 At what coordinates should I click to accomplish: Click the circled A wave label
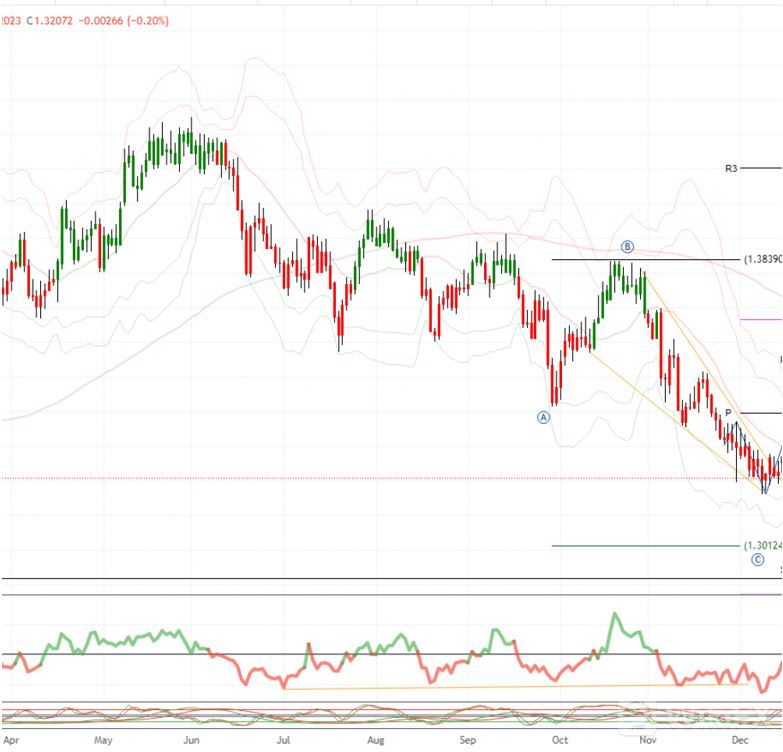tap(544, 417)
